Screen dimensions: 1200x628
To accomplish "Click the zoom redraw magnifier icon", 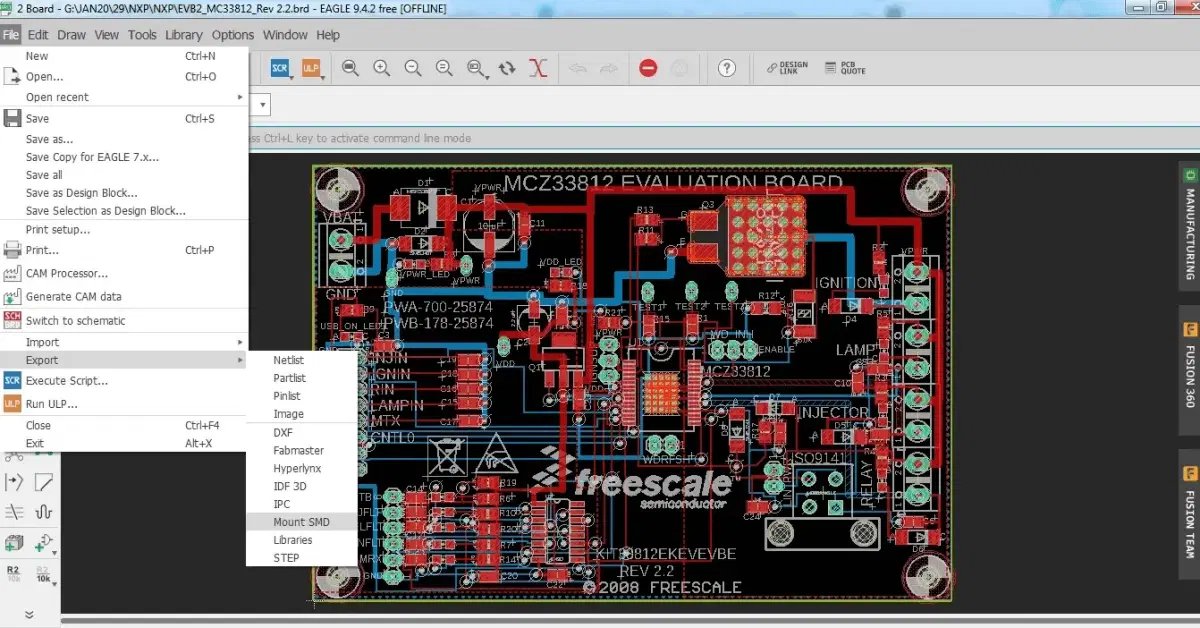I will pos(444,68).
